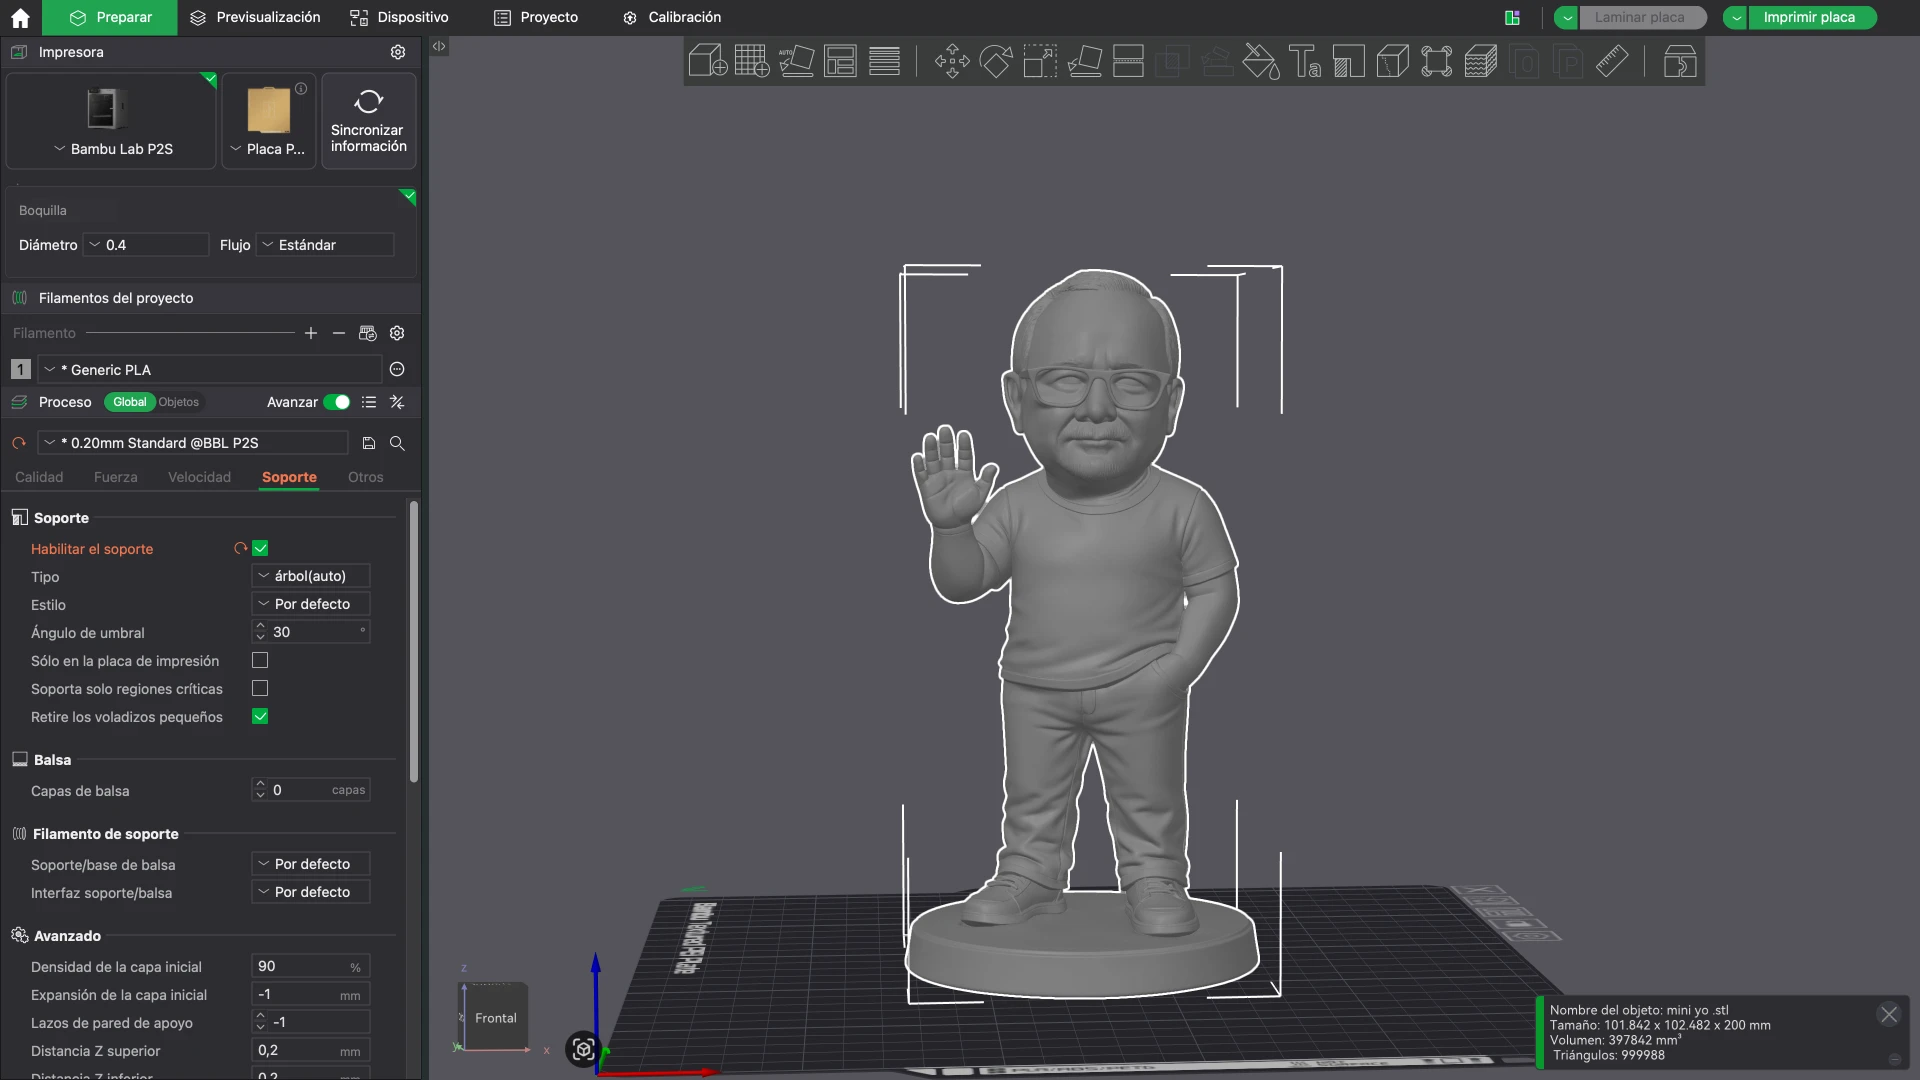The height and width of the screenshot is (1080, 1920).
Task: Select the cube with wavy layers tool
Action: click(x=1480, y=61)
